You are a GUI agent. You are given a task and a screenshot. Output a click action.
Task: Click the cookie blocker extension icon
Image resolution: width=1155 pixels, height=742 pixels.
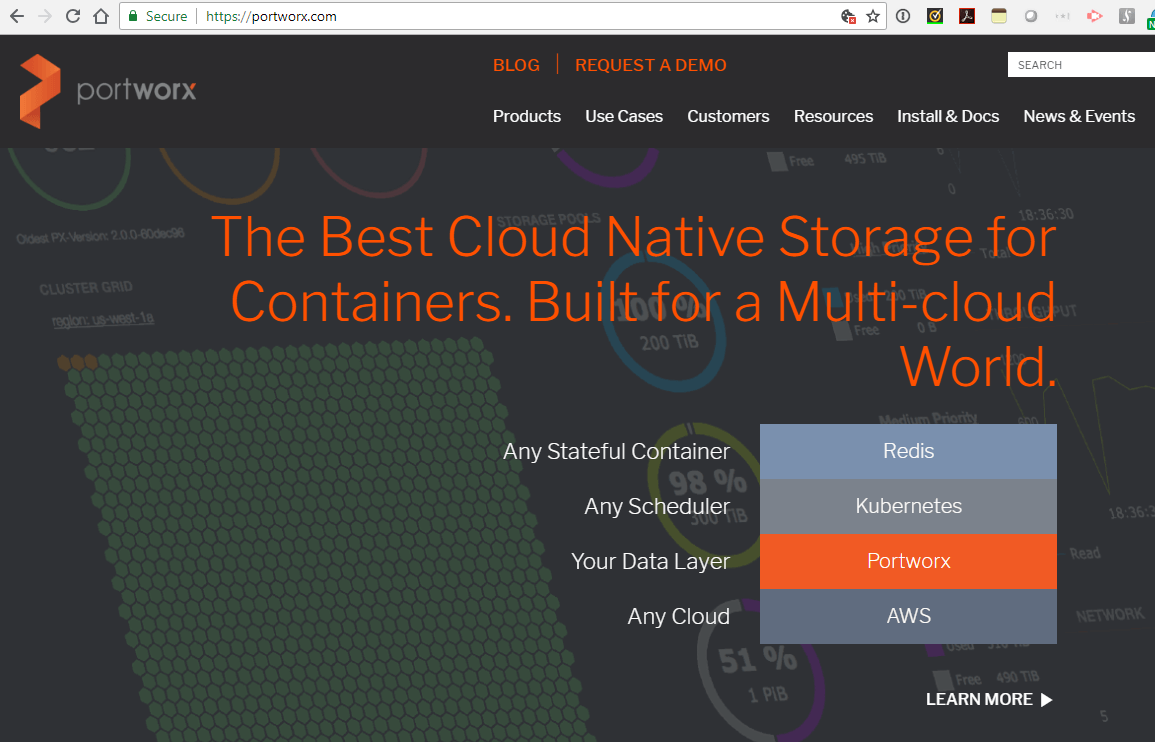point(849,16)
